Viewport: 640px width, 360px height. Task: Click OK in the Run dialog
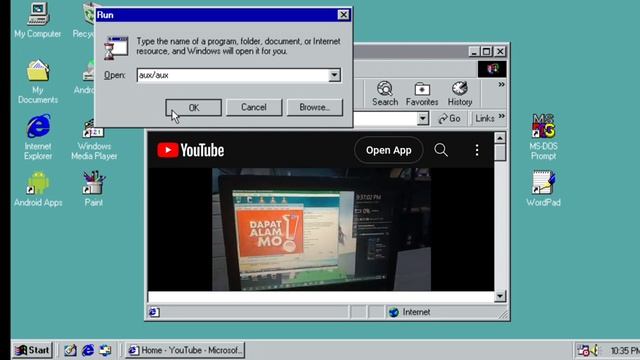click(193, 107)
